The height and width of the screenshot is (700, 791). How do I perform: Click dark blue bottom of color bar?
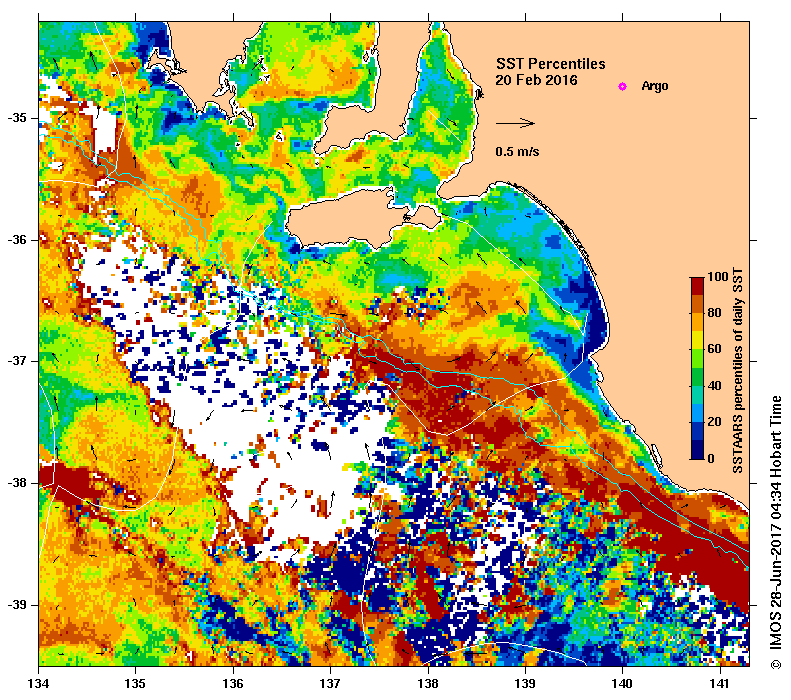[697, 449]
